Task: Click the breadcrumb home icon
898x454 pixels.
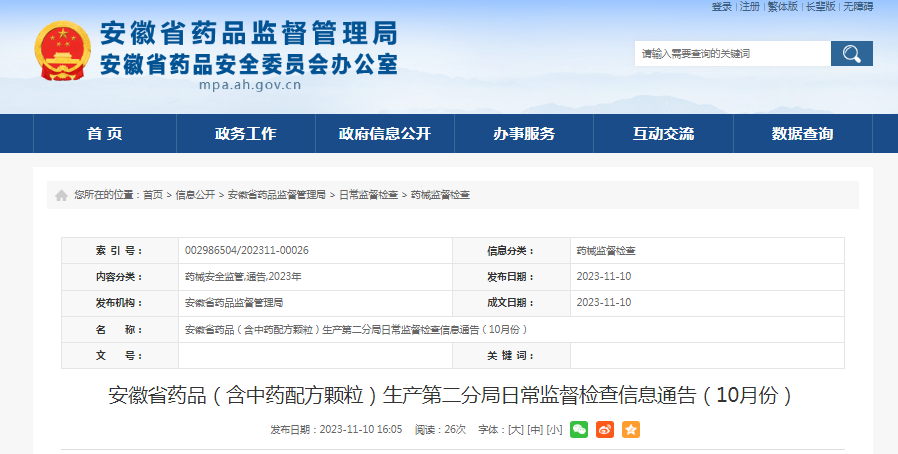Action: pyautogui.click(x=61, y=196)
